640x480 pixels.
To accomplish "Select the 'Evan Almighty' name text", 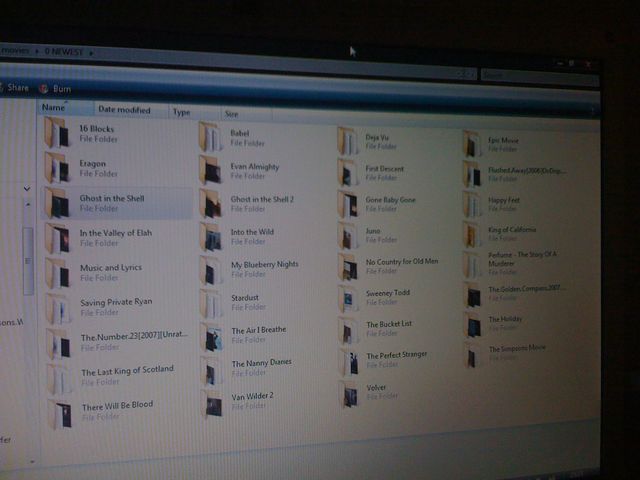I will (x=255, y=167).
